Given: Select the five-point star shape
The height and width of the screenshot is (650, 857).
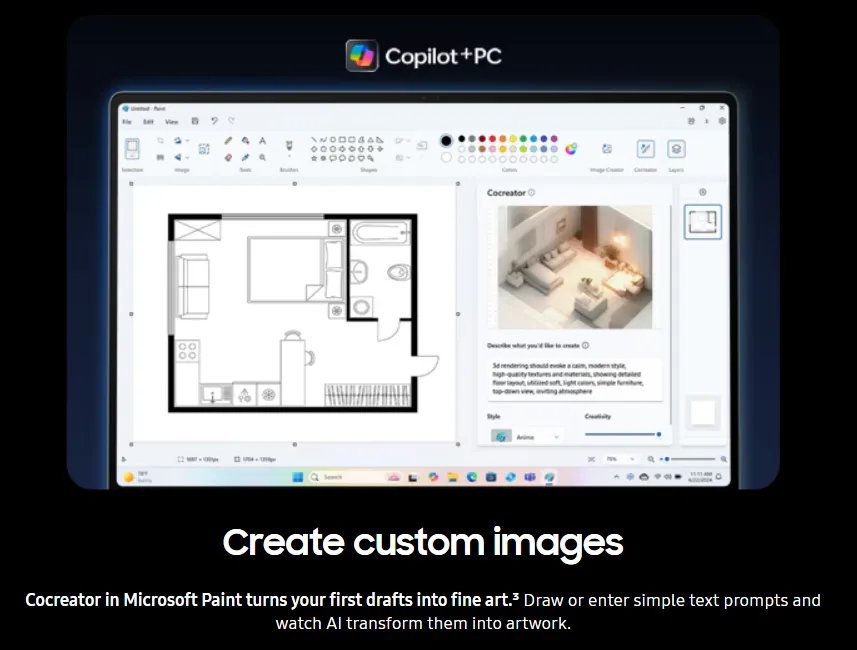Looking at the screenshot, I should click(x=314, y=159).
